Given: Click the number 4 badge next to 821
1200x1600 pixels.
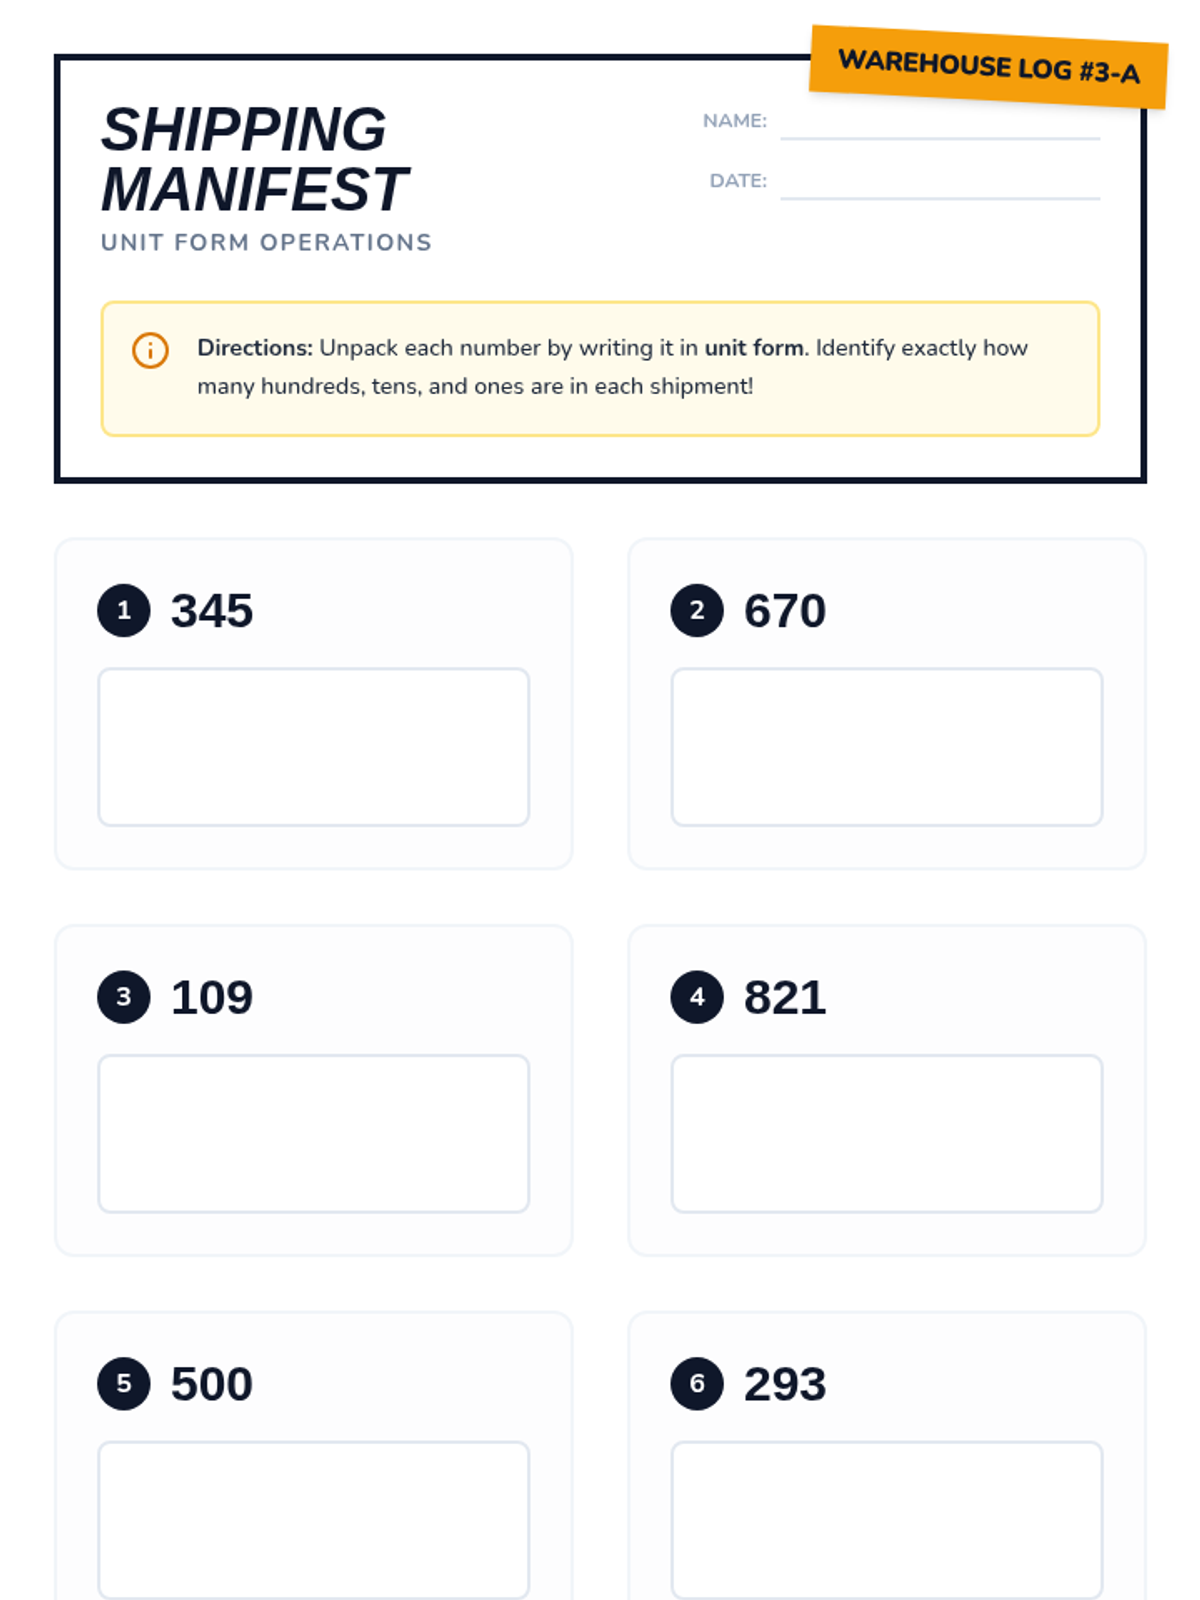Looking at the screenshot, I should (697, 997).
